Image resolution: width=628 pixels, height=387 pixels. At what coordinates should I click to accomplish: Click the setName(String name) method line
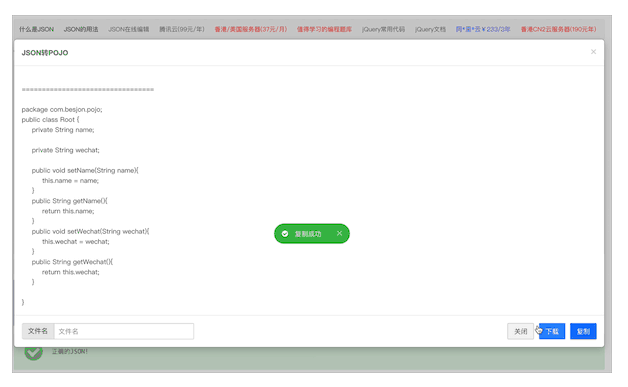click(85, 170)
